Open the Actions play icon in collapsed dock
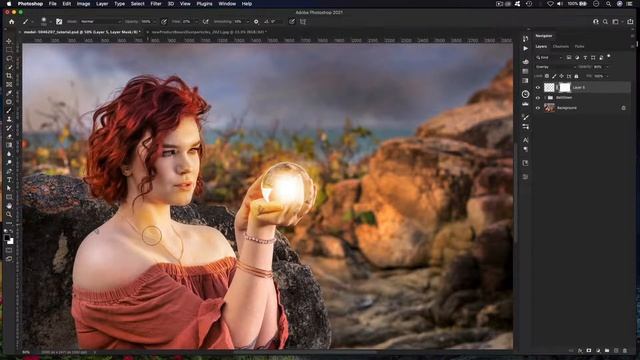The width and height of the screenshot is (640, 360). [525, 48]
